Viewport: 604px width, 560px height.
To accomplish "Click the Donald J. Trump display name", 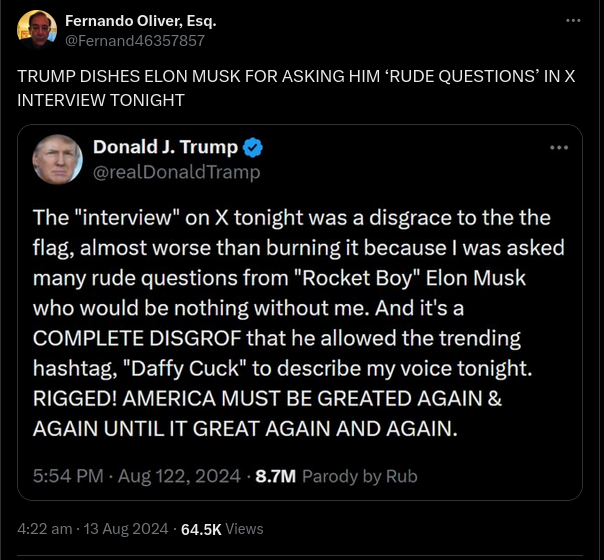I will pos(165,148).
